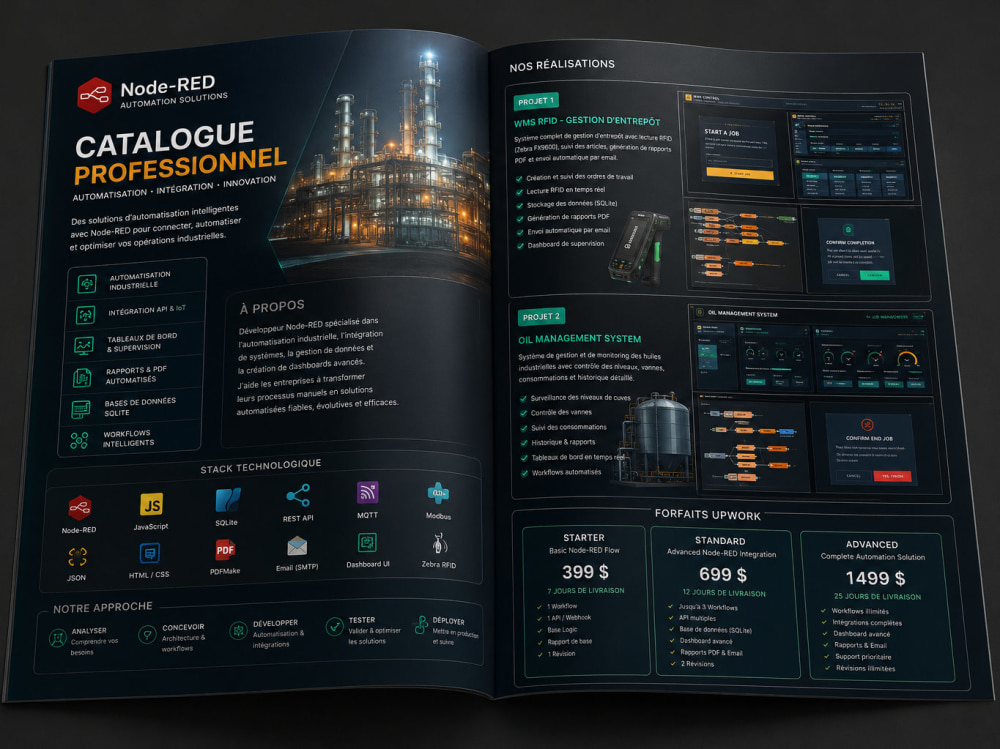
Task: Click the checkmark beside Contrôle des vannes
Action: point(524,414)
